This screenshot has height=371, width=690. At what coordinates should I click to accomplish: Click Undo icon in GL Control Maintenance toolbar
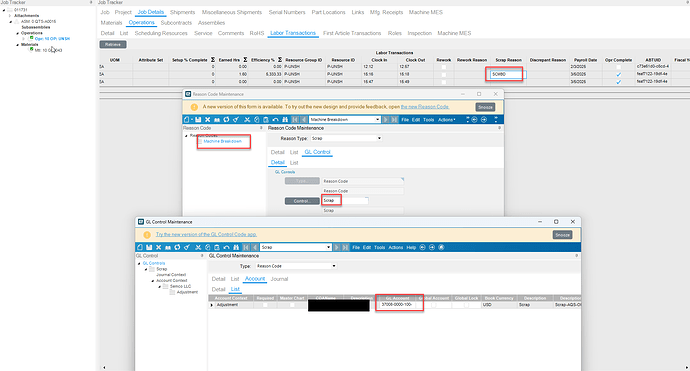226,247
